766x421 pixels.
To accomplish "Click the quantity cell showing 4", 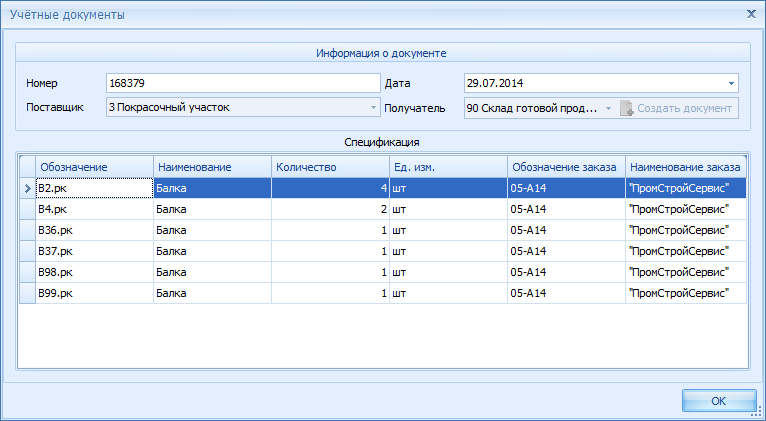I will [x=329, y=188].
